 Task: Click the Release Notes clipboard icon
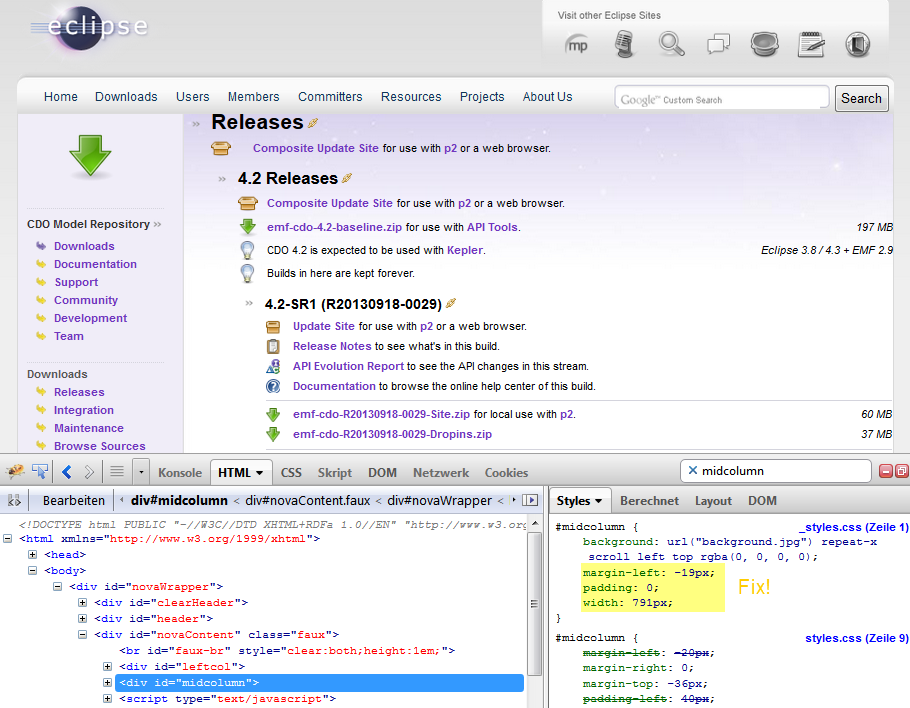point(273,346)
